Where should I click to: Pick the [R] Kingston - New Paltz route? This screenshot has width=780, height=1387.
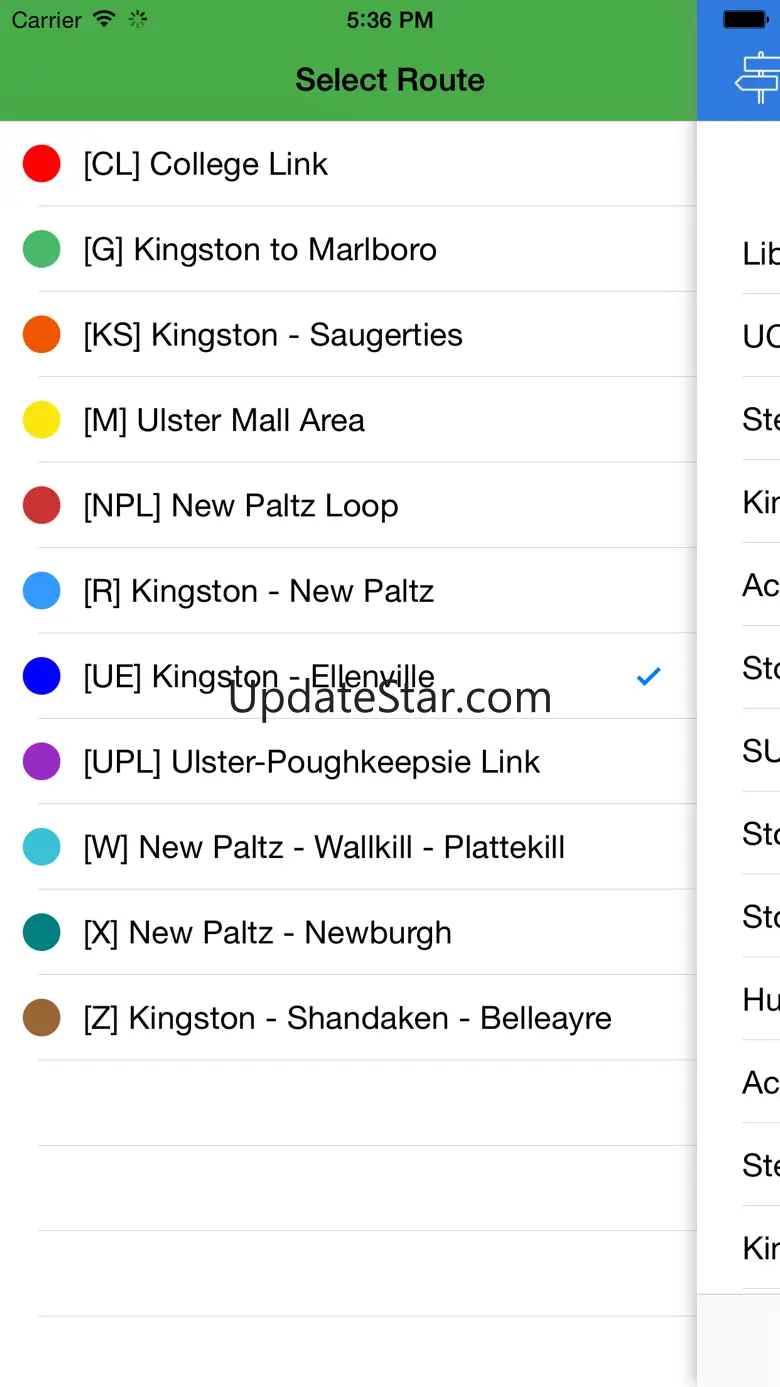[259, 591]
